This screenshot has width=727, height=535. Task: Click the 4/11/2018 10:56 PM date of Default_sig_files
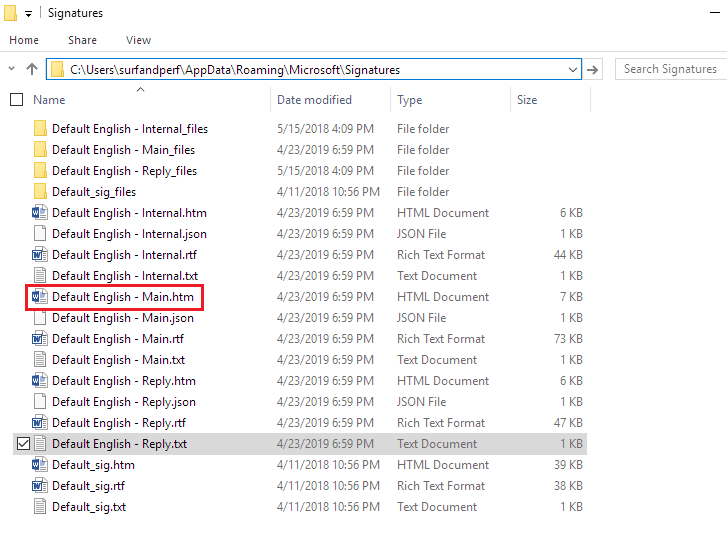click(328, 192)
